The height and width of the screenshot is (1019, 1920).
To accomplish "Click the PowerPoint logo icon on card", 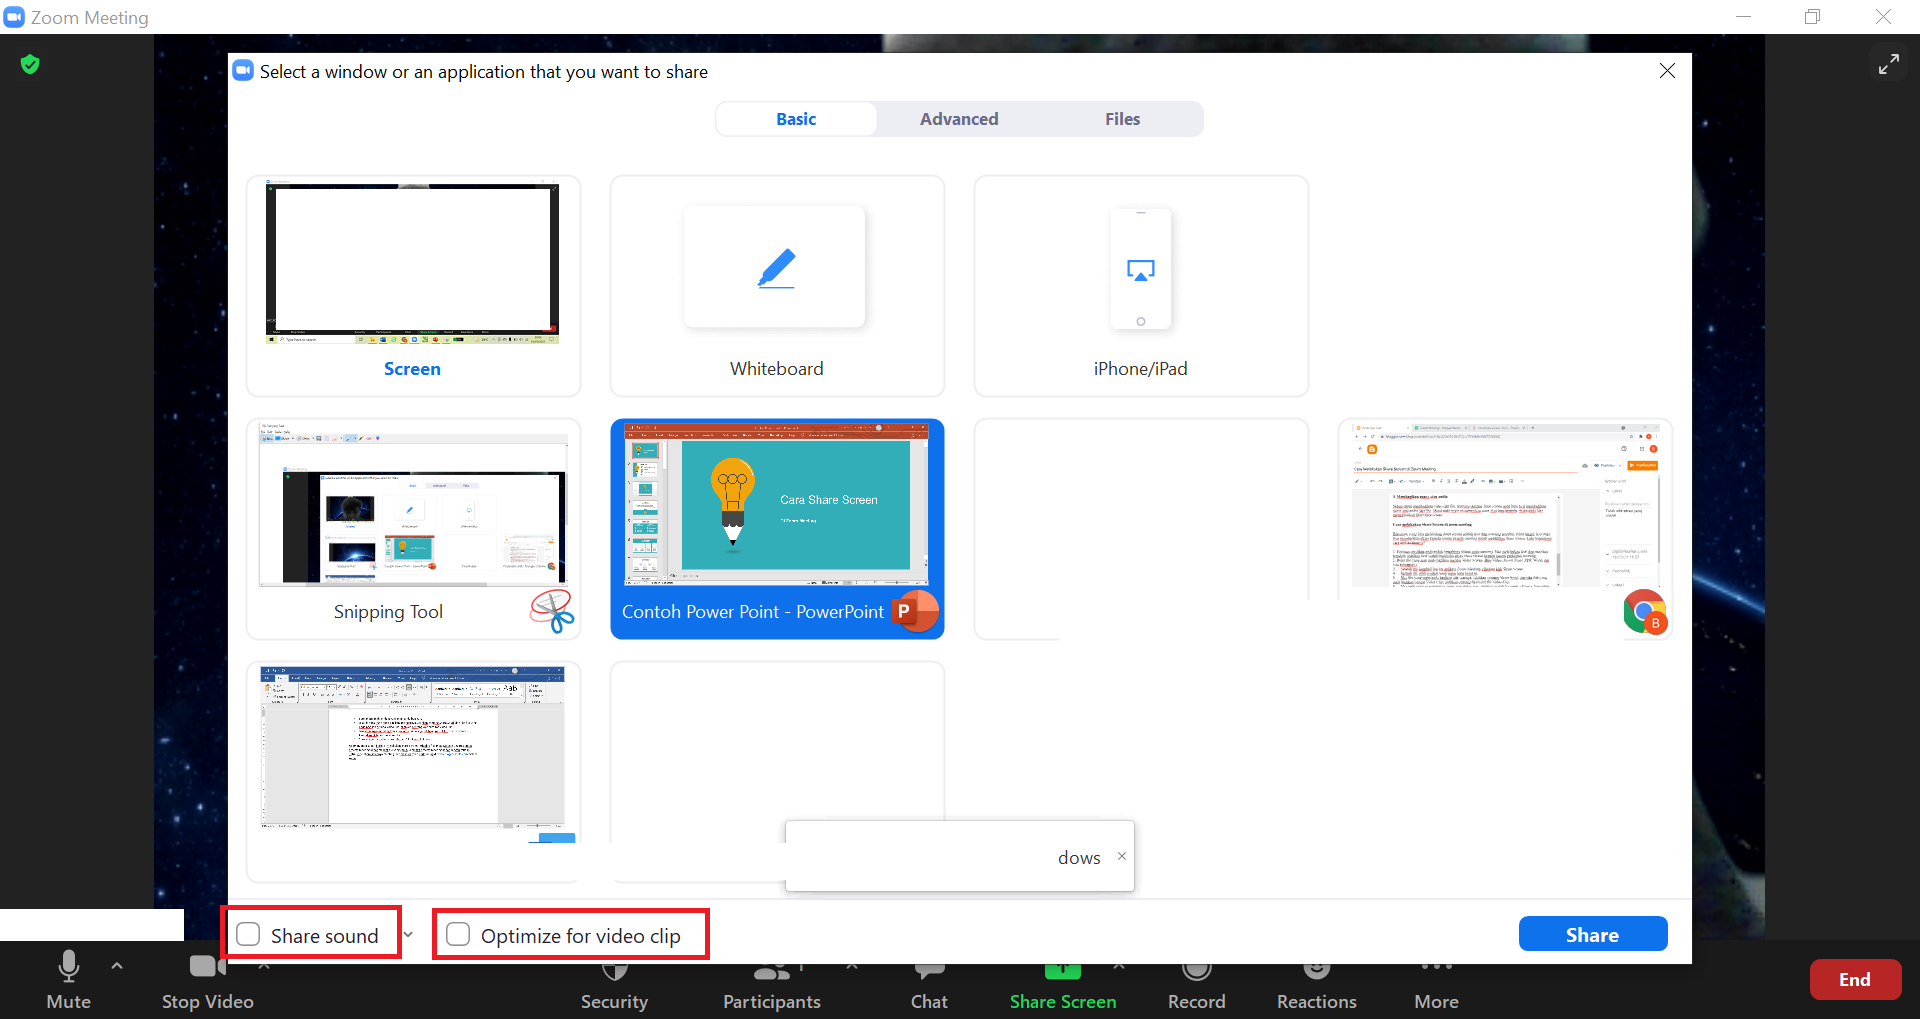I will pyautogui.click(x=915, y=611).
